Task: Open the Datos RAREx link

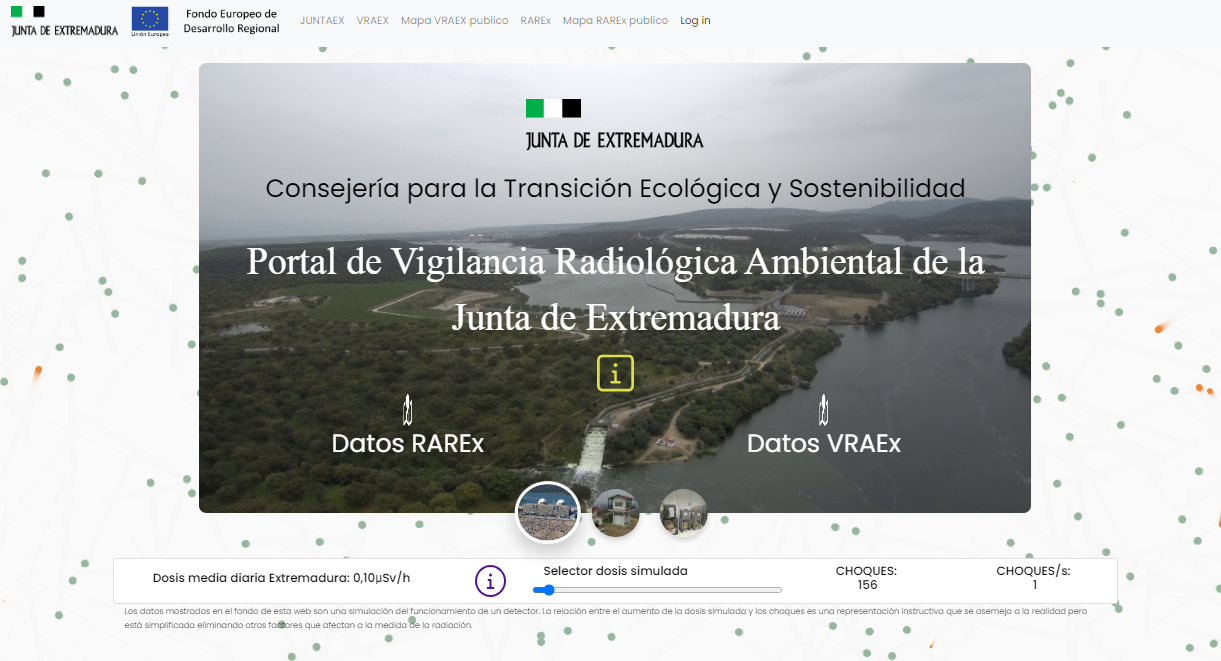Action: click(408, 443)
